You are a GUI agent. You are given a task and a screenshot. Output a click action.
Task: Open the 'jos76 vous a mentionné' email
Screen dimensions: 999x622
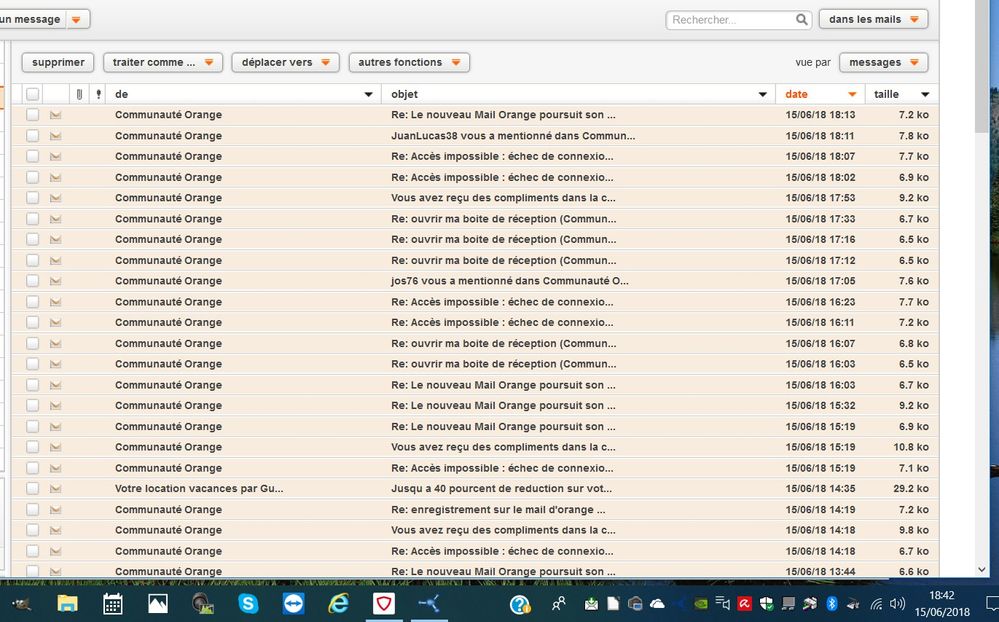pos(510,281)
